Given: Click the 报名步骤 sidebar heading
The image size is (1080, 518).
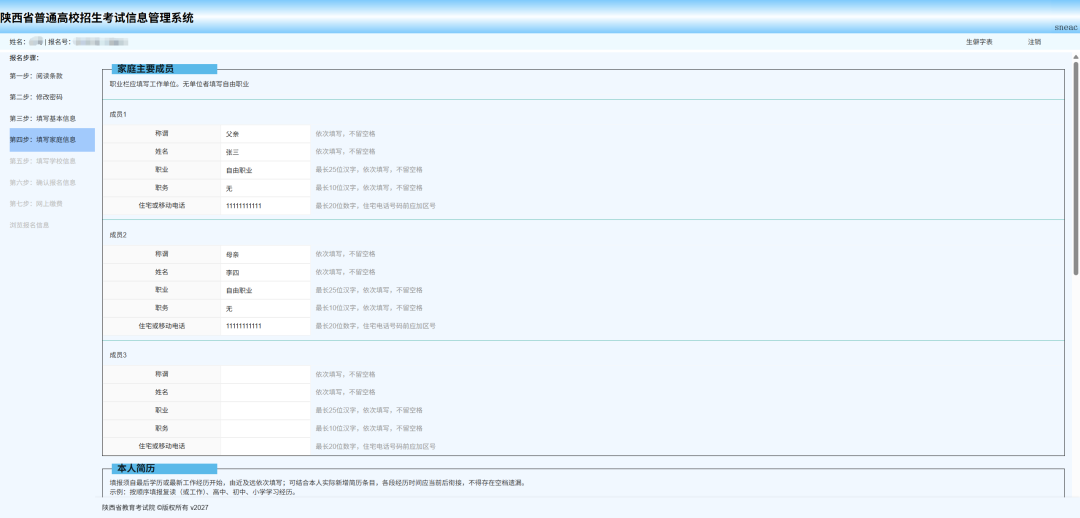Looking at the screenshot, I should pos(24,57).
